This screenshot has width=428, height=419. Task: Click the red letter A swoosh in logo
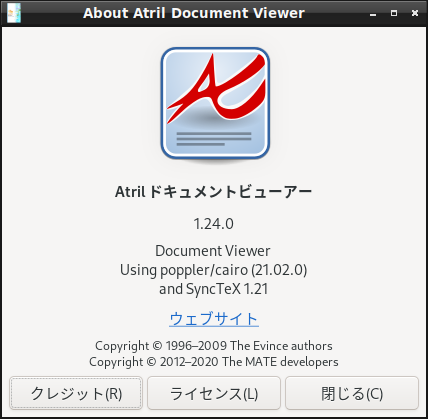coord(217,87)
